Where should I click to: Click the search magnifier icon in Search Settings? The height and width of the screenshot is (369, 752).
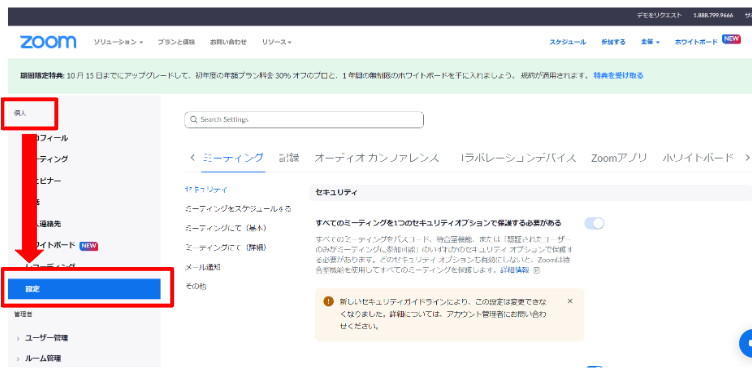194,120
